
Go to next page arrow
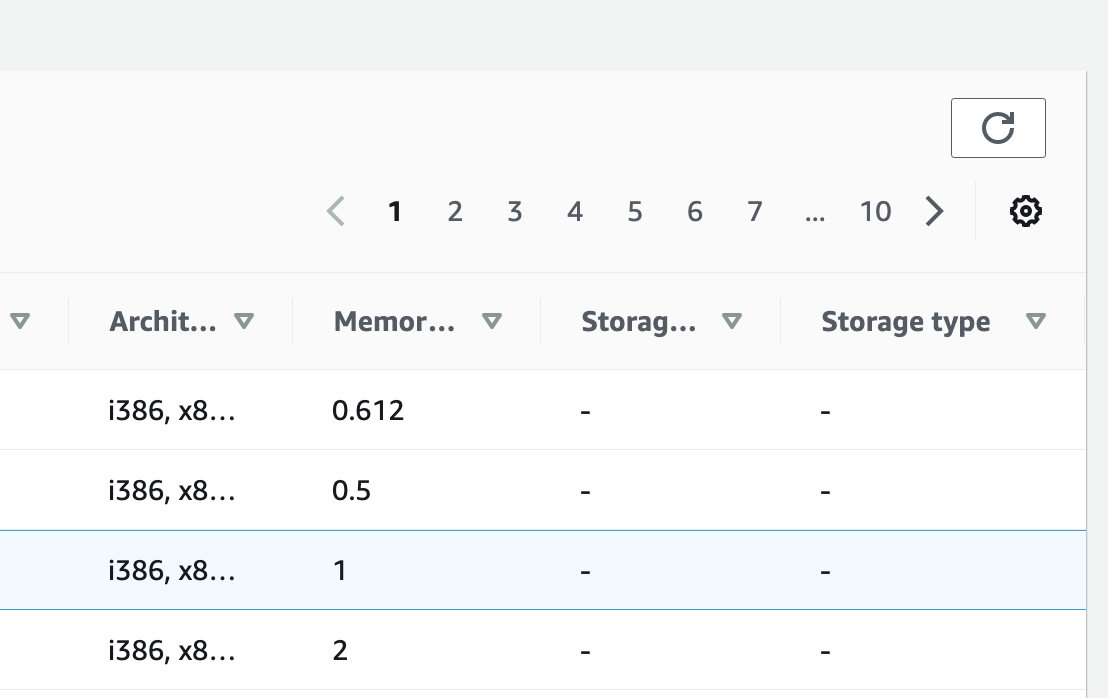coord(934,211)
